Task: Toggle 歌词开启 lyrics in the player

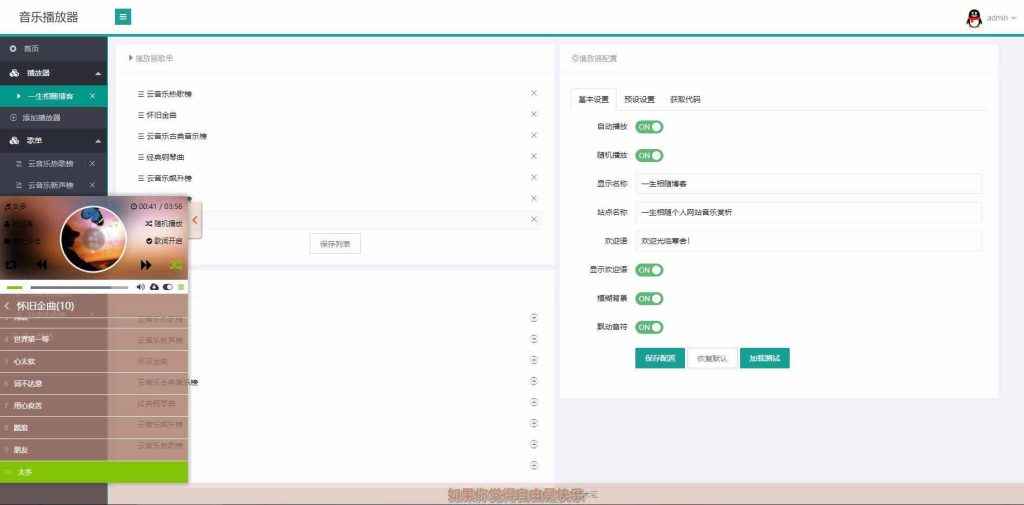Action: [x=164, y=241]
